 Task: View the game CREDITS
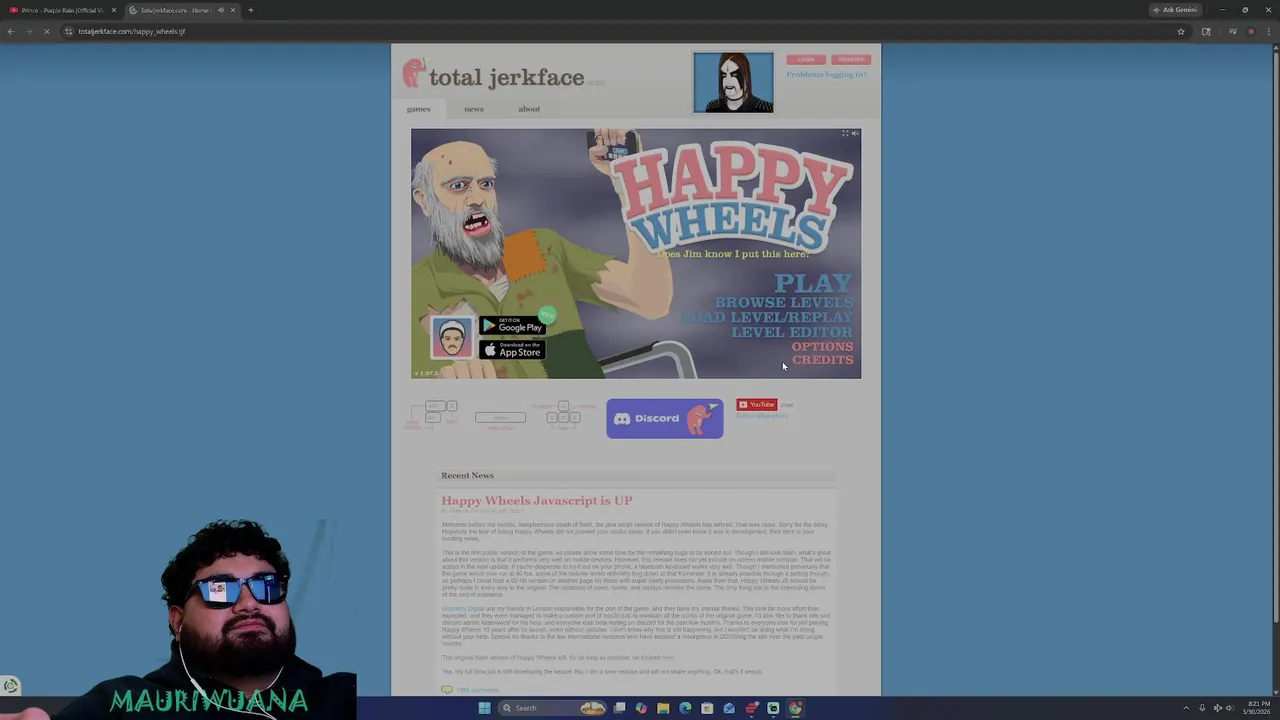(x=822, y=360)
